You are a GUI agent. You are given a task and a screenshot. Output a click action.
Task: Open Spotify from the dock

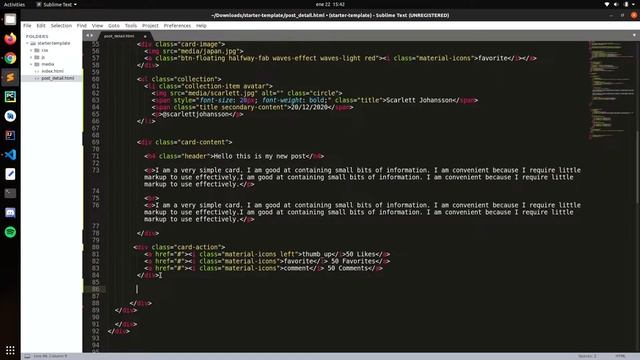[x=10, y=232]
